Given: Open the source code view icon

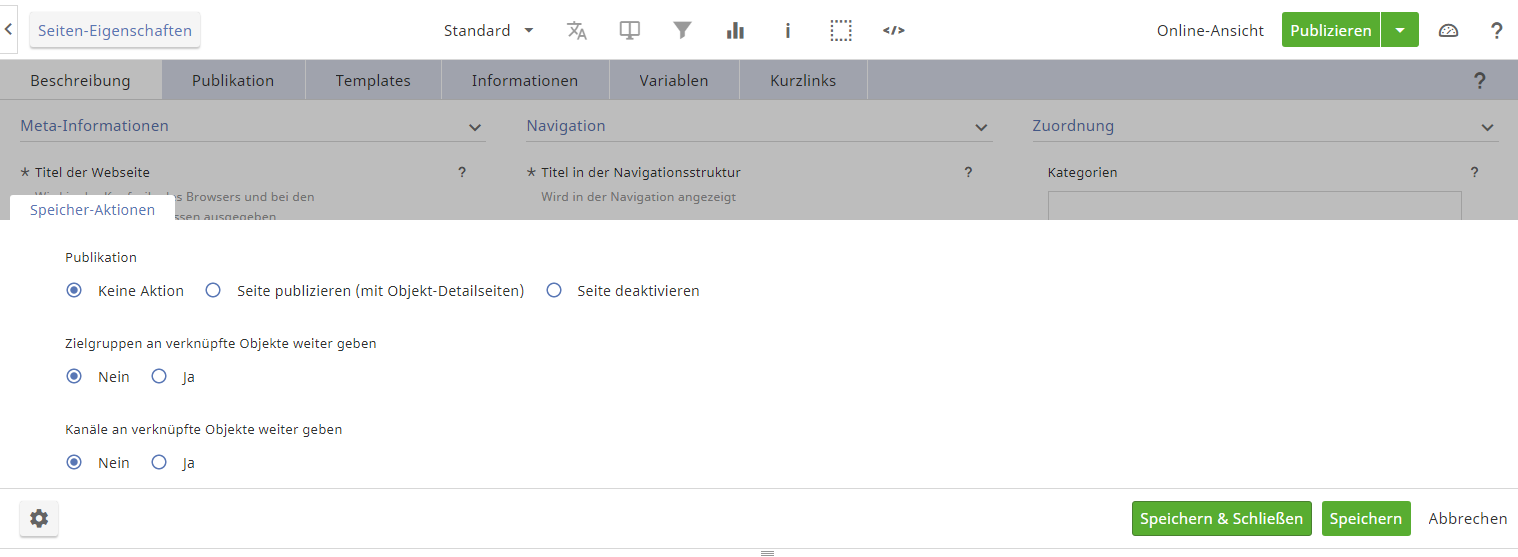Looking at the screenshot, I should coord(894,30).
